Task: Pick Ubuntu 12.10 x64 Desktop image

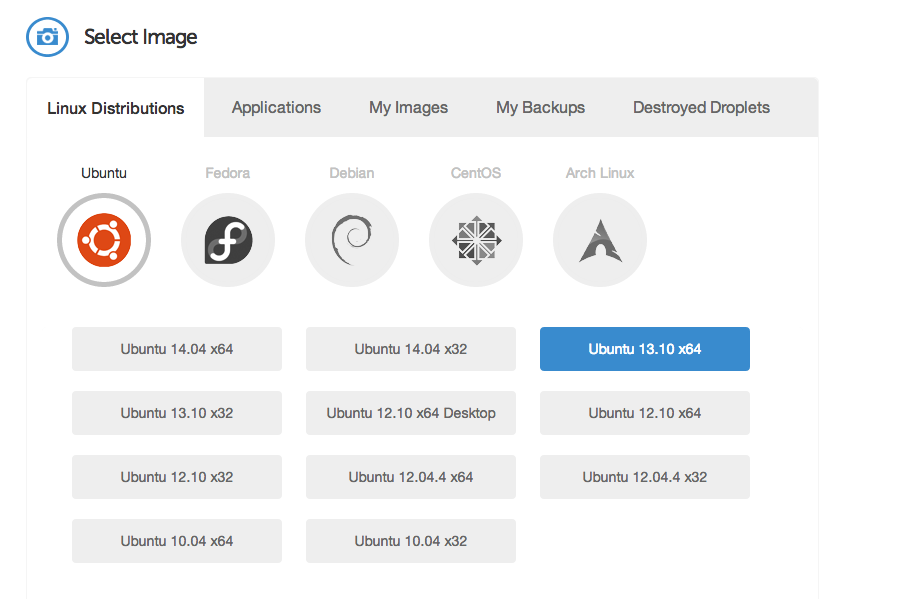Action: 411,413
